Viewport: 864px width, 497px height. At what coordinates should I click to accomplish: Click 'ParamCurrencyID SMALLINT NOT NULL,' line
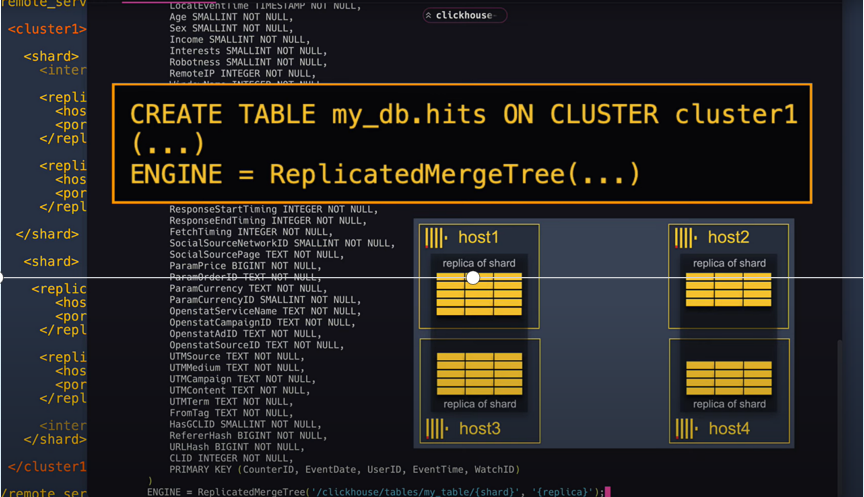click(265, 300)
